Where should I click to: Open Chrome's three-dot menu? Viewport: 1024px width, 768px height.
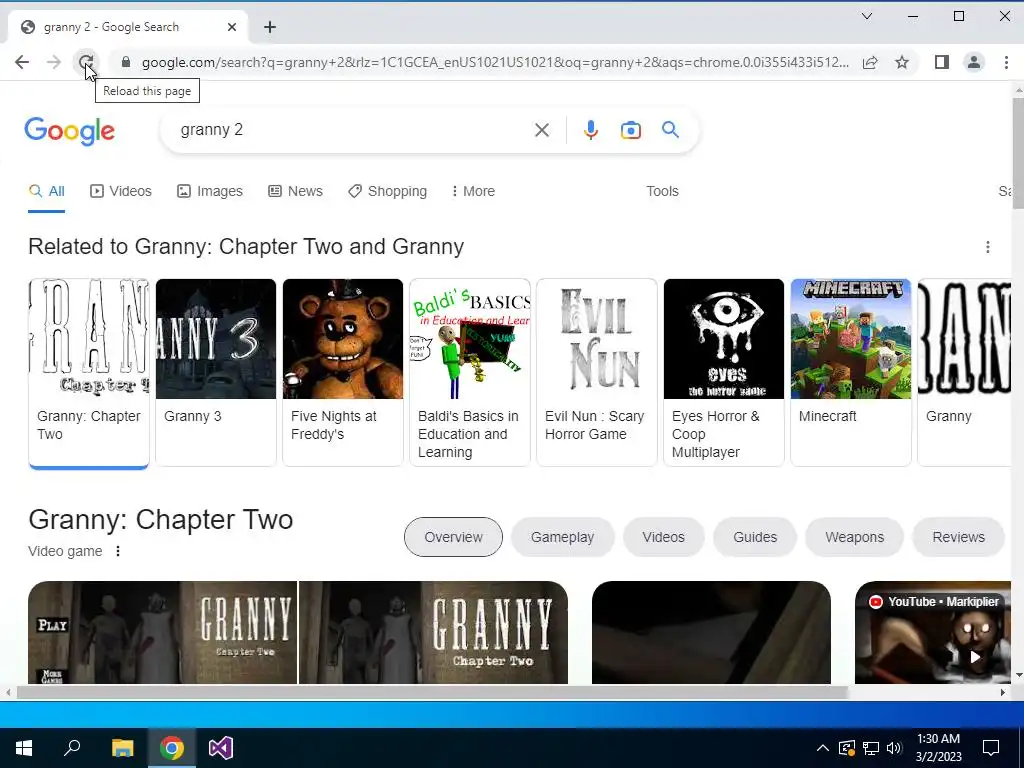pyautogui.click(x=1006, y=62)
